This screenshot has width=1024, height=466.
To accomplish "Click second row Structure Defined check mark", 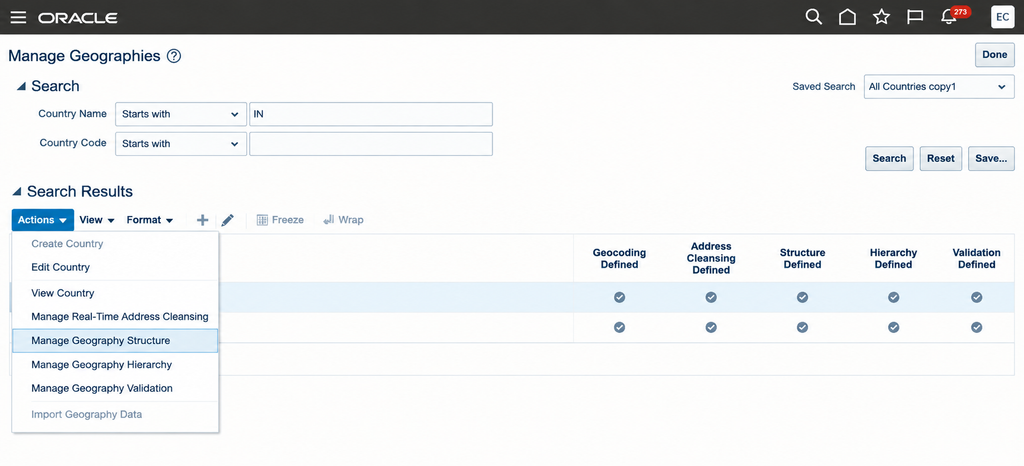I will point(803,328).
